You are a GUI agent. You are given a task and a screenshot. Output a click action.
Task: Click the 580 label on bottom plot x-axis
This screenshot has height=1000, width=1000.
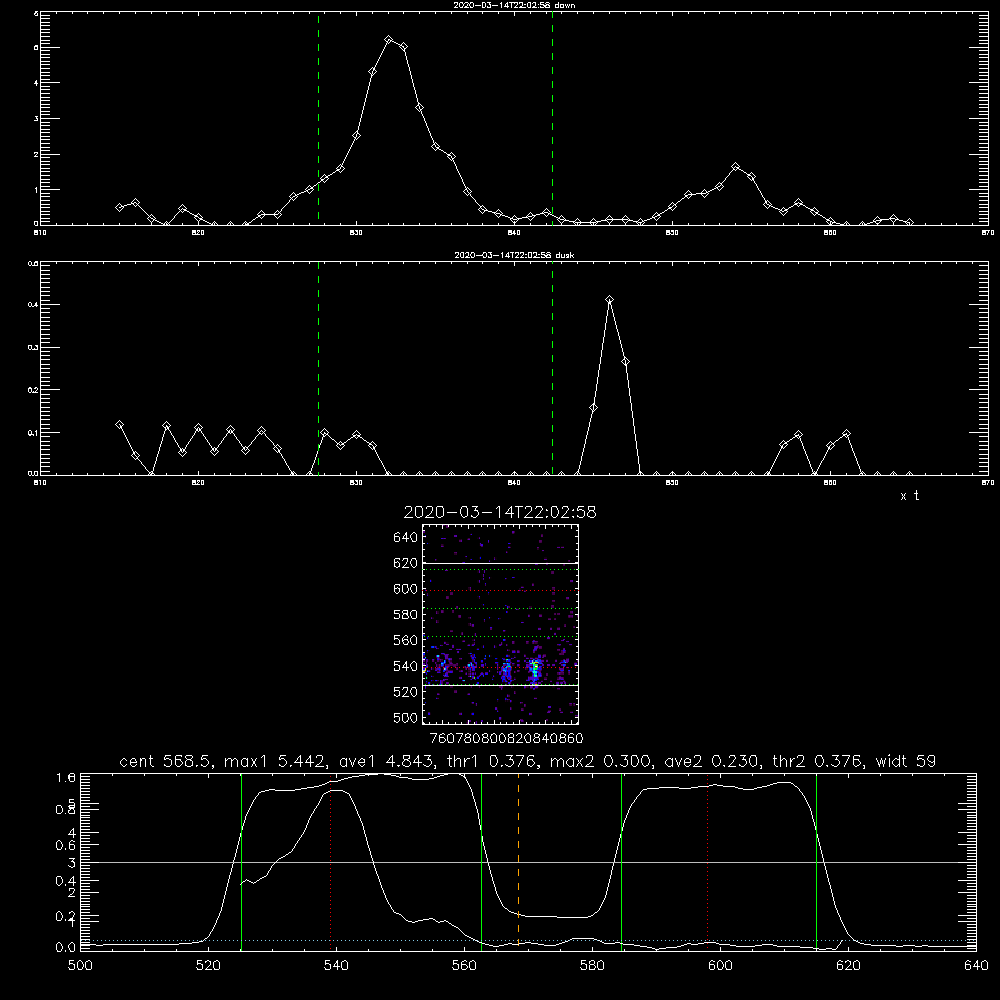click(592, 966)
